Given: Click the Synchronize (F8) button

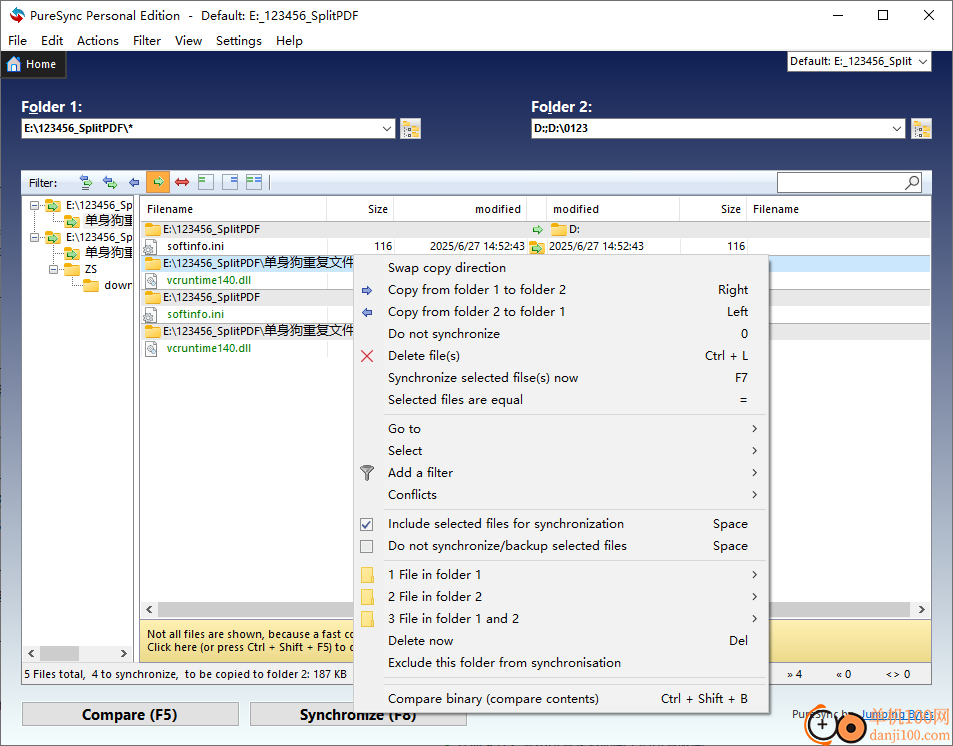Looking at the screenshot, I should 358,714.
